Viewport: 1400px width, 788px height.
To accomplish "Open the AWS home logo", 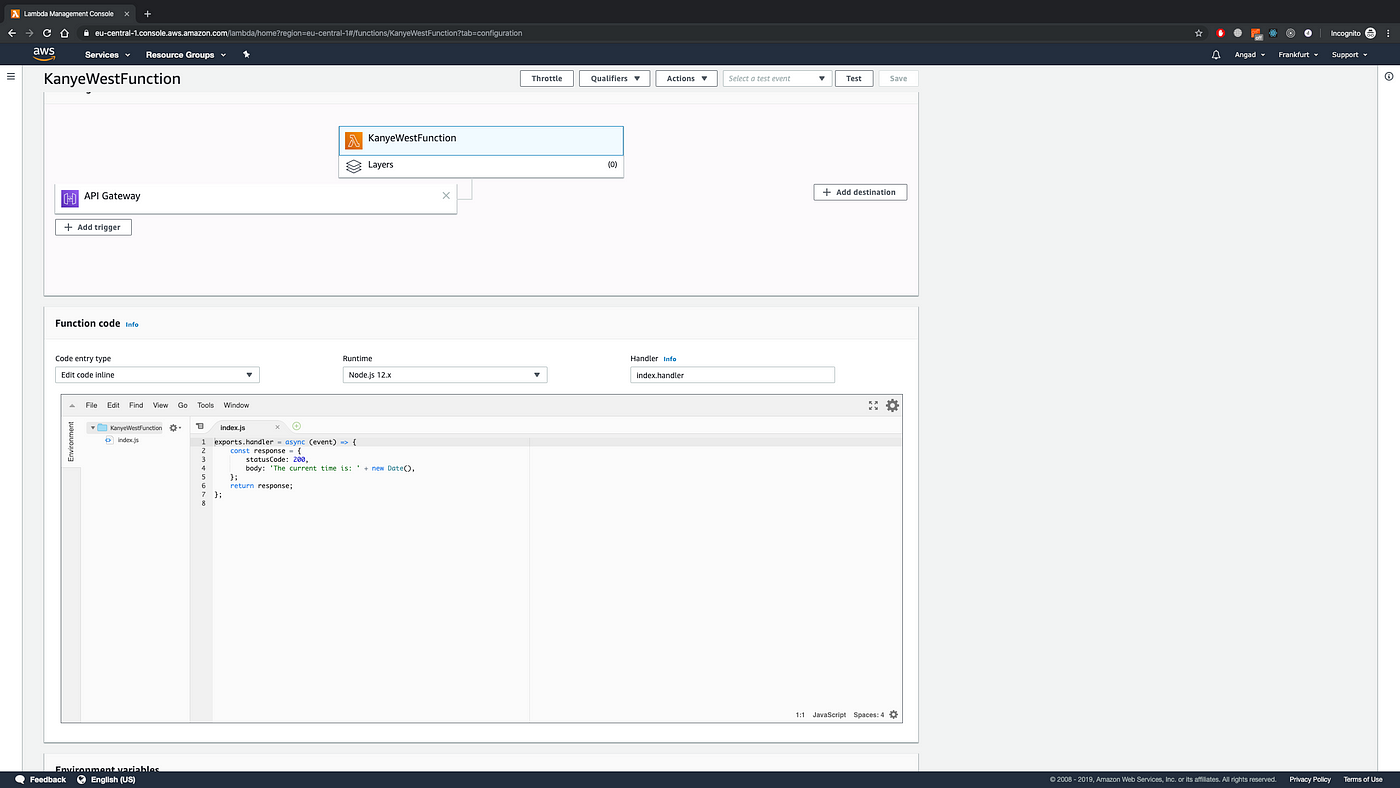I will (44, 54).
